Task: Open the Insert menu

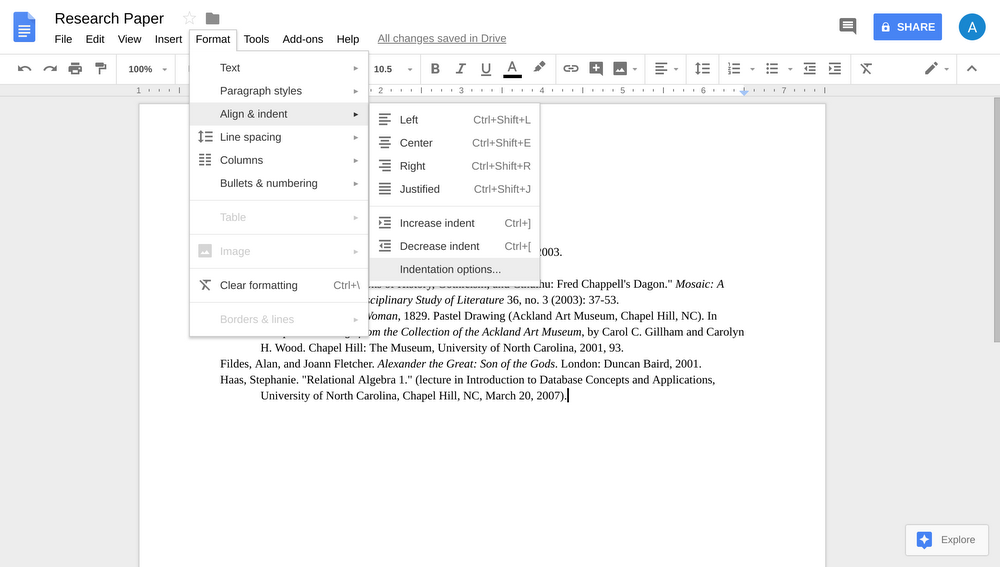Action: [168, 39]
